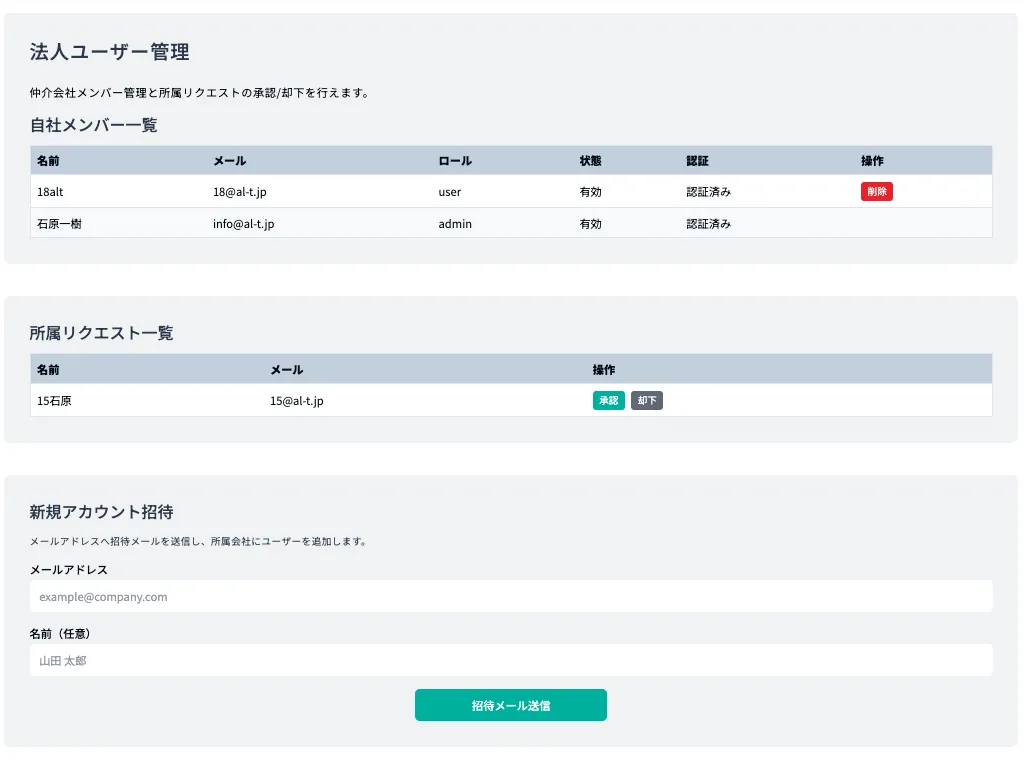Screen dimensions: 1033x760
Task: Delete the 18alt member with 削除 button
Action: 876,192
